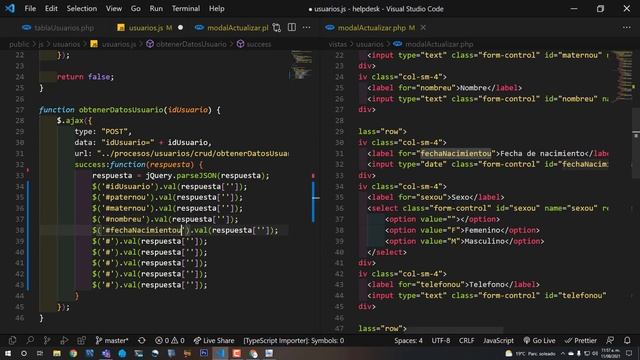This screenshot has height=360, width=640.
Task: Click 'return false;' in usuarios.js
Action: (x=86, y=77)
